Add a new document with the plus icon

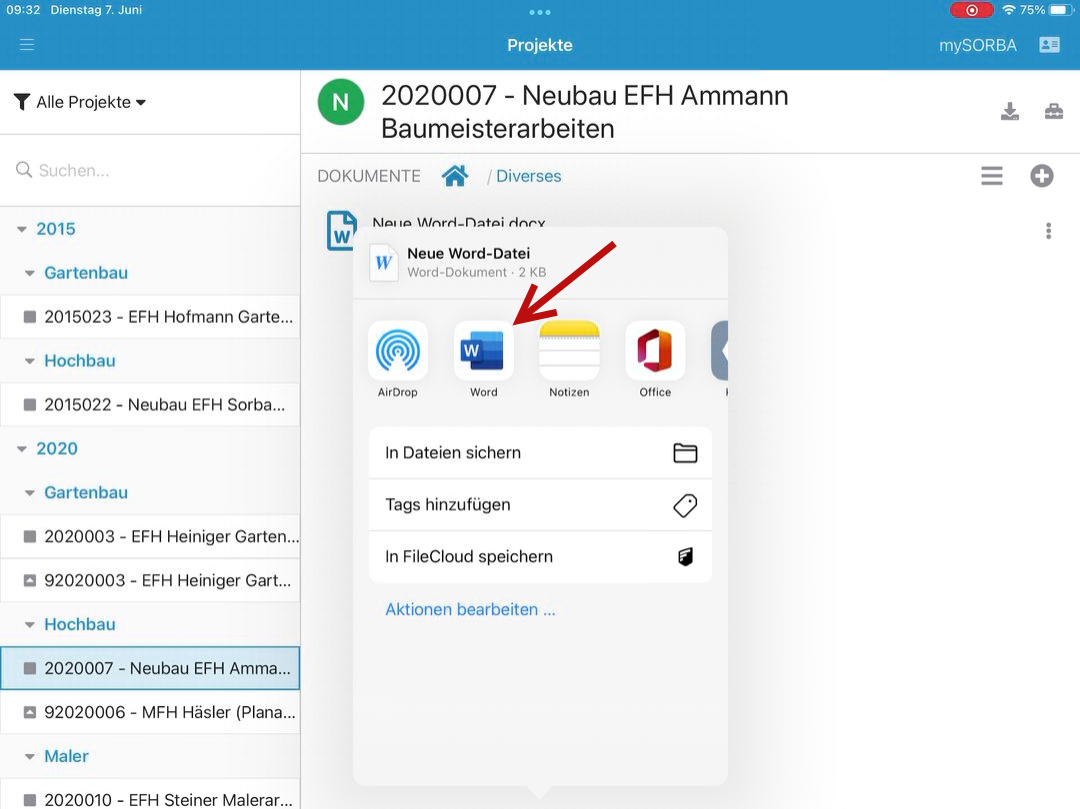click(1042, 176)
